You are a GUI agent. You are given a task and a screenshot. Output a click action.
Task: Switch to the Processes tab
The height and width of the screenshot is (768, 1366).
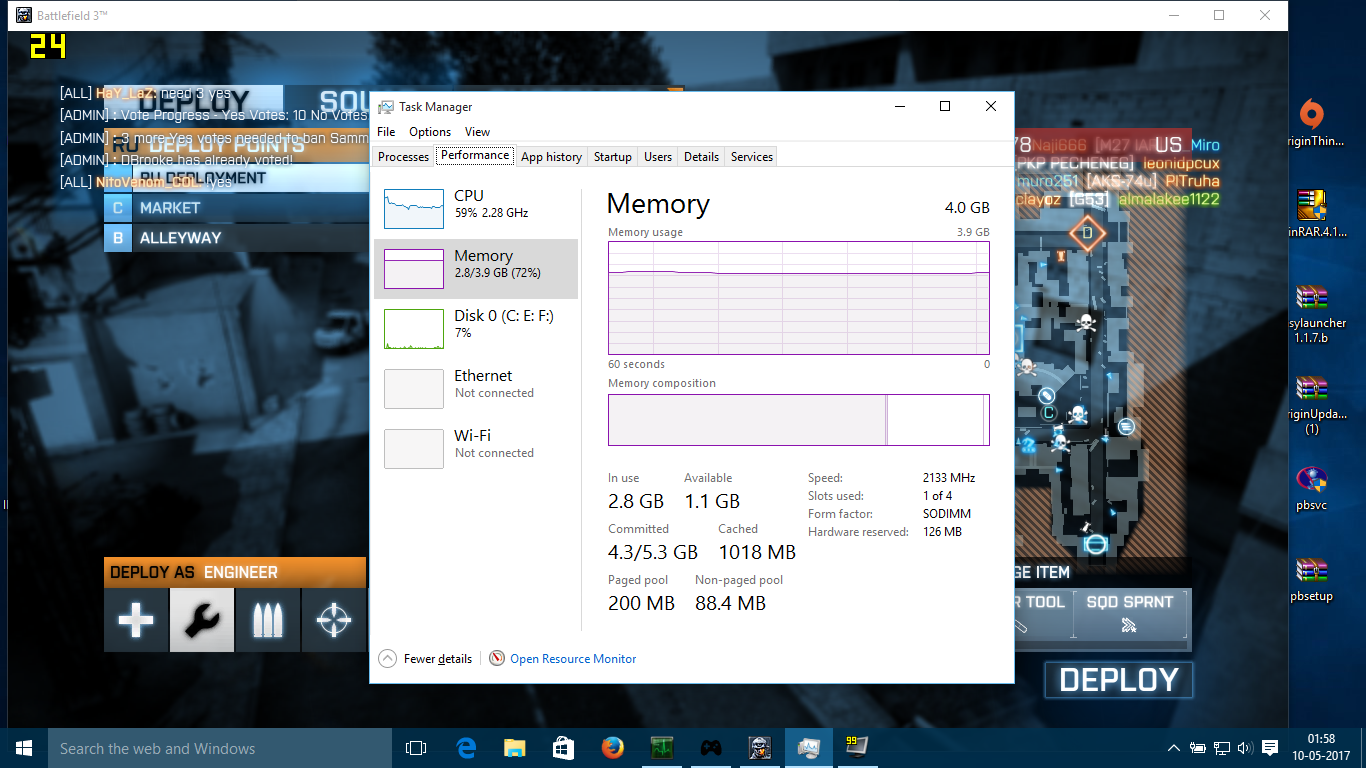[x=404, y=157]
